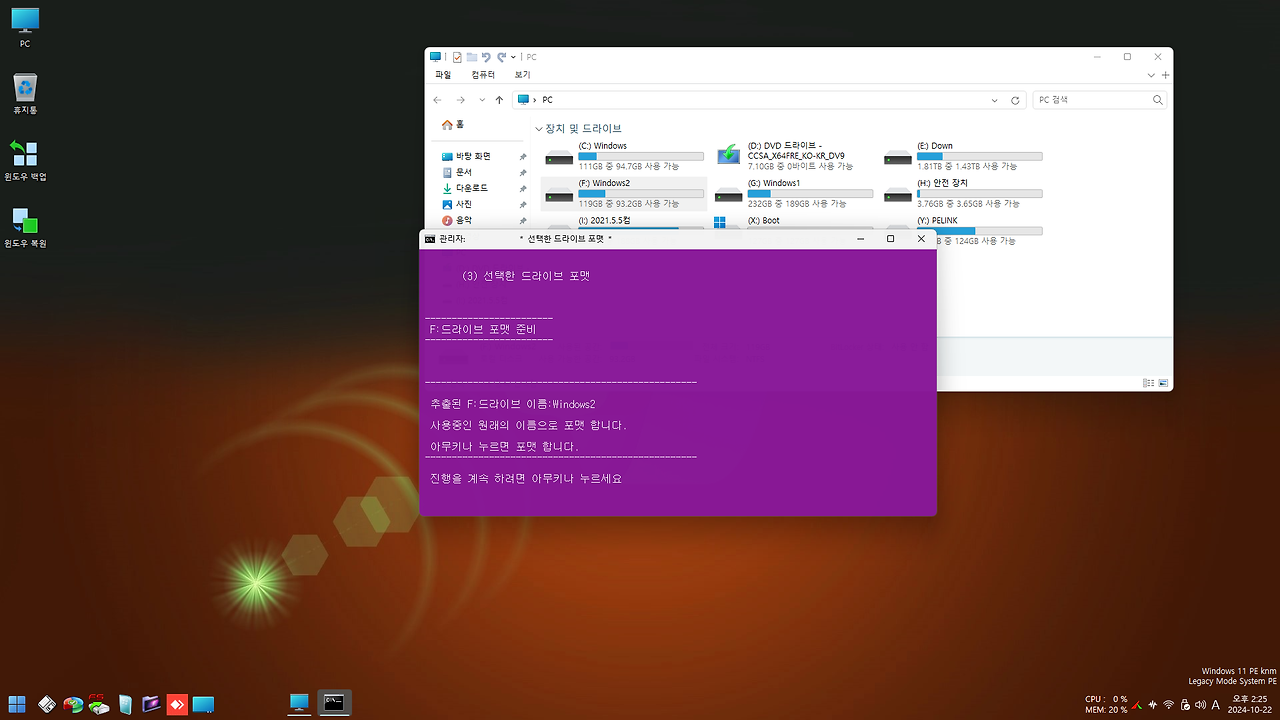Switch Explorer to large icons view

tap(1163, 383)
